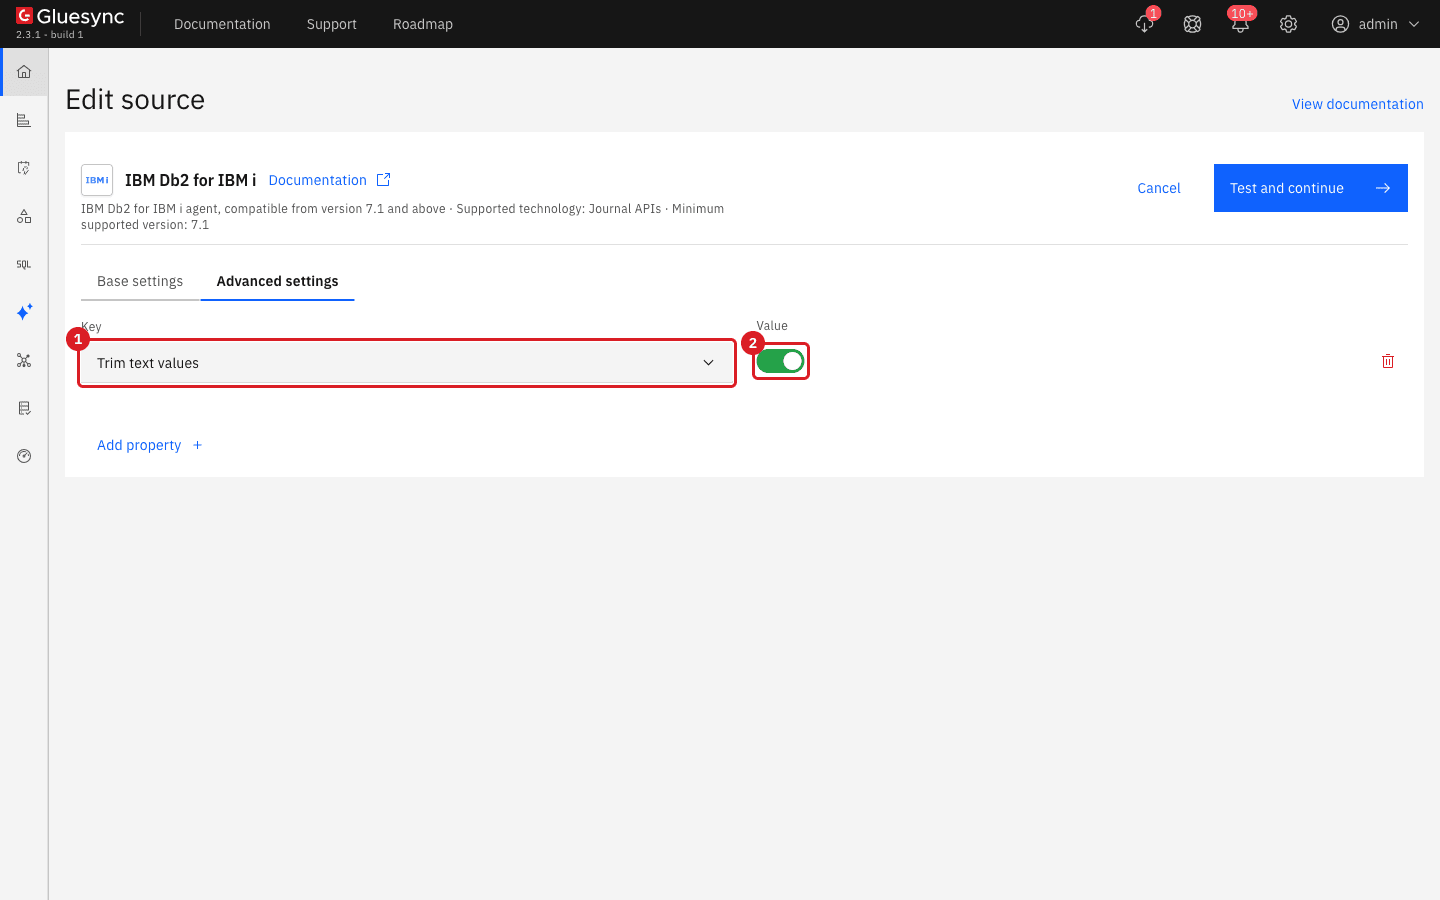Open the blue sparkle AI icon
This screenshot has width=1440, height=900.
pyautogui.click(x=24, y=312)
